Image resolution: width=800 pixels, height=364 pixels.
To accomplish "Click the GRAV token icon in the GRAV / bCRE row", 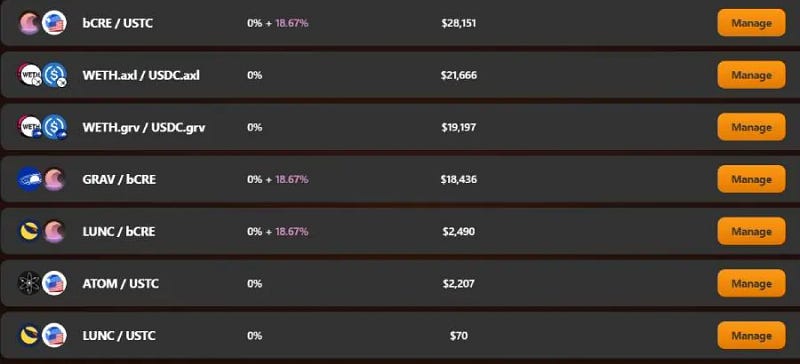I will click(30, 180).
